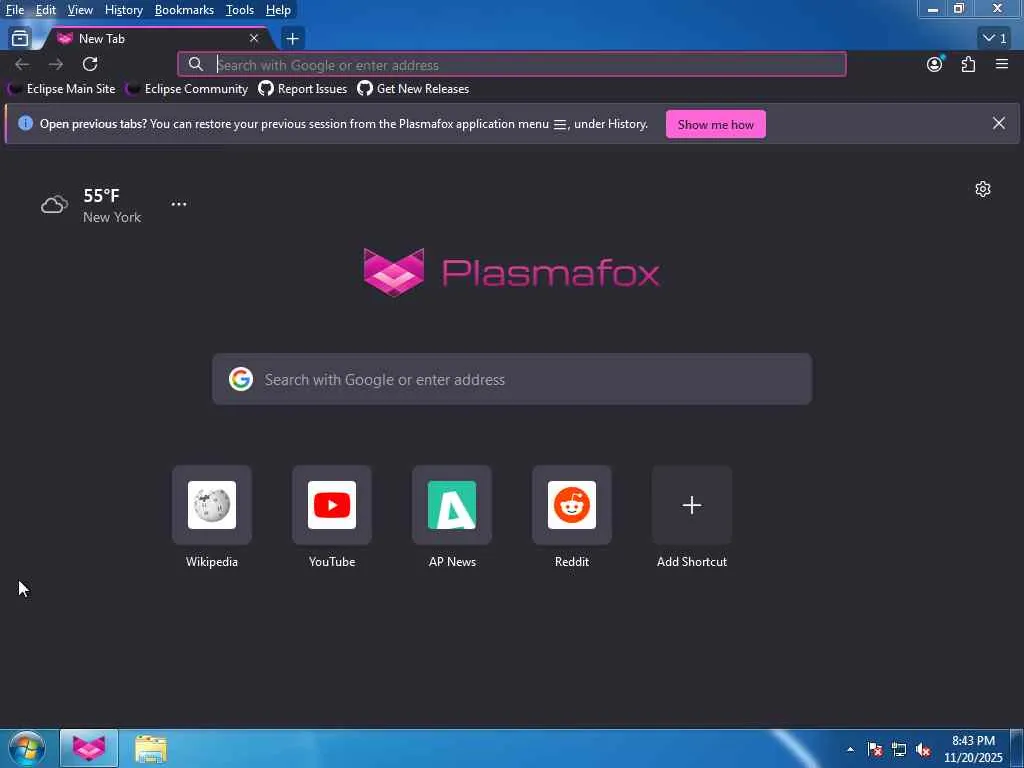
Task: Reload the current page
Action: [90, 64]
